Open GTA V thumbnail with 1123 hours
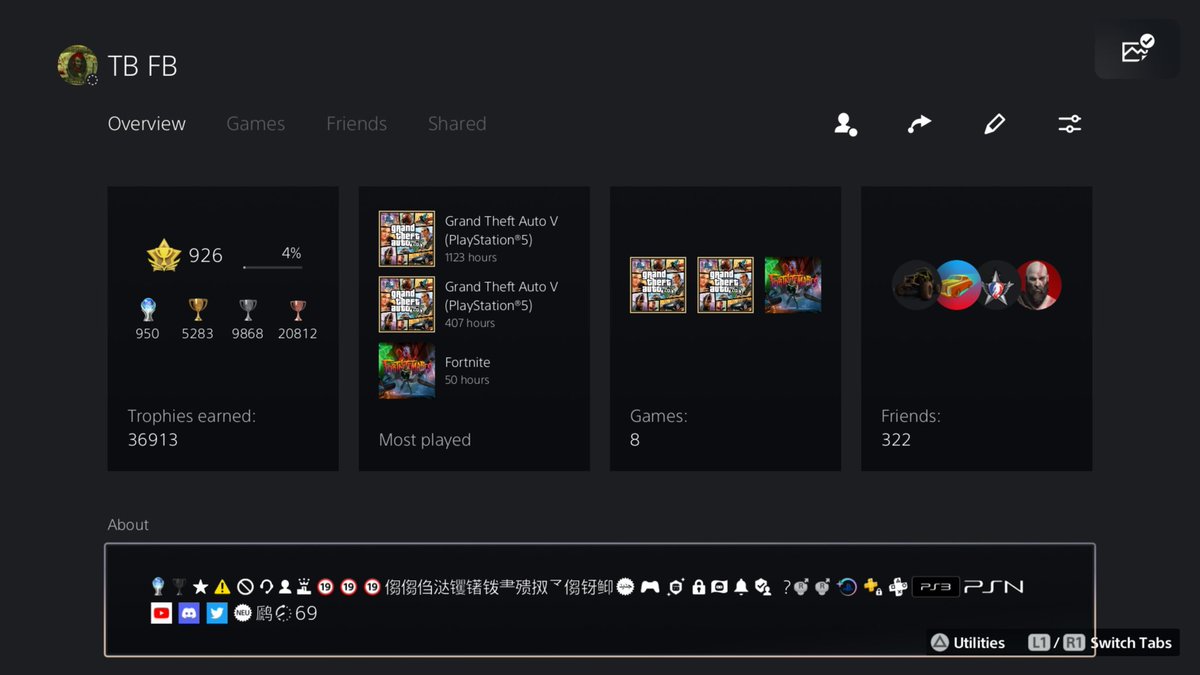 click(407, 238)
